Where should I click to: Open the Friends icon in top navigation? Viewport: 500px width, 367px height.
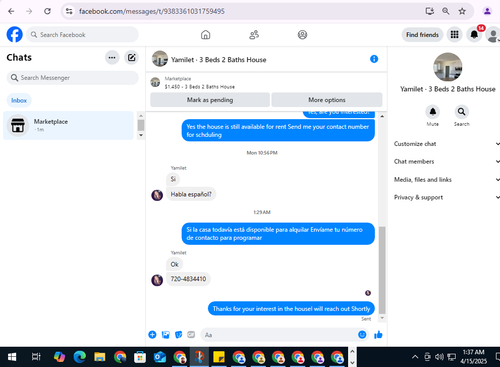pyautogui.click(x=254, y=35)
